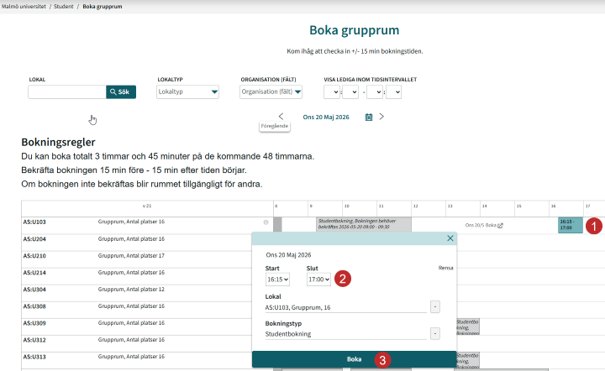The image size is (605, 371).
Task: Select room AS:U309 in the list
Action: point(34,323)
